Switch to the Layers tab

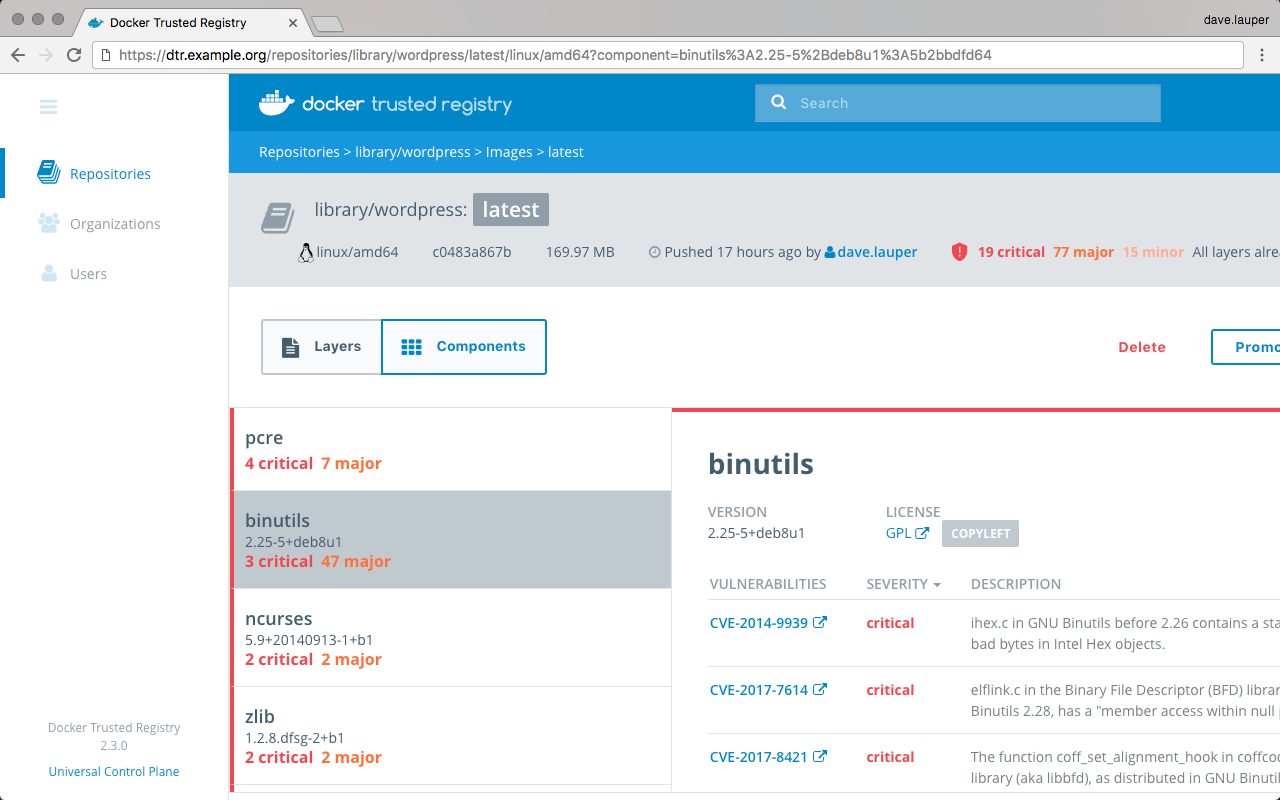[321, 347]
